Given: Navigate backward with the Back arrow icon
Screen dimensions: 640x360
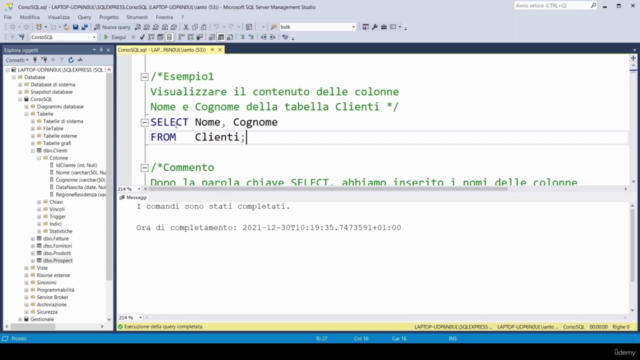Looking at the screenshot, I should pos(13,27).
